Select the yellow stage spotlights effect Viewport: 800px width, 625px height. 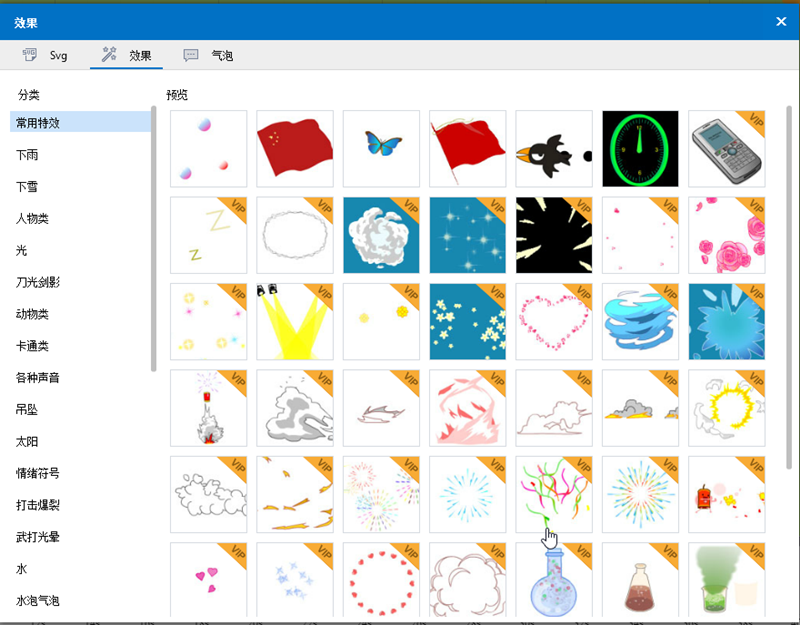click(295, 321)
